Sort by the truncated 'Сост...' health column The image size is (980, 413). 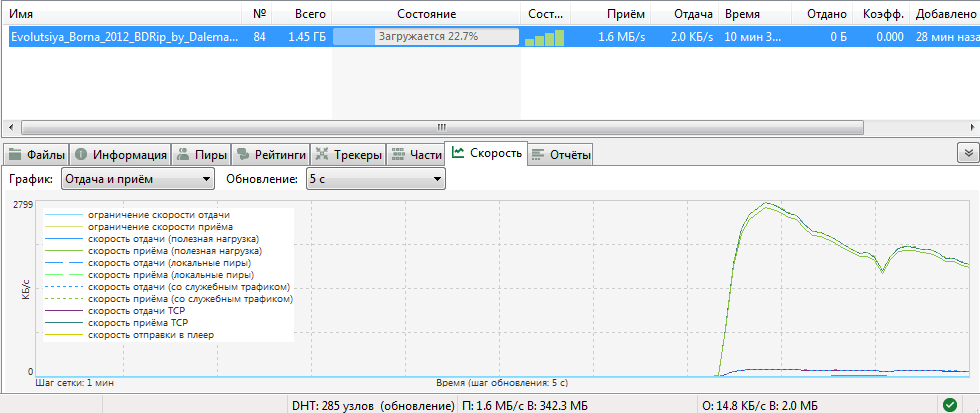546,14
